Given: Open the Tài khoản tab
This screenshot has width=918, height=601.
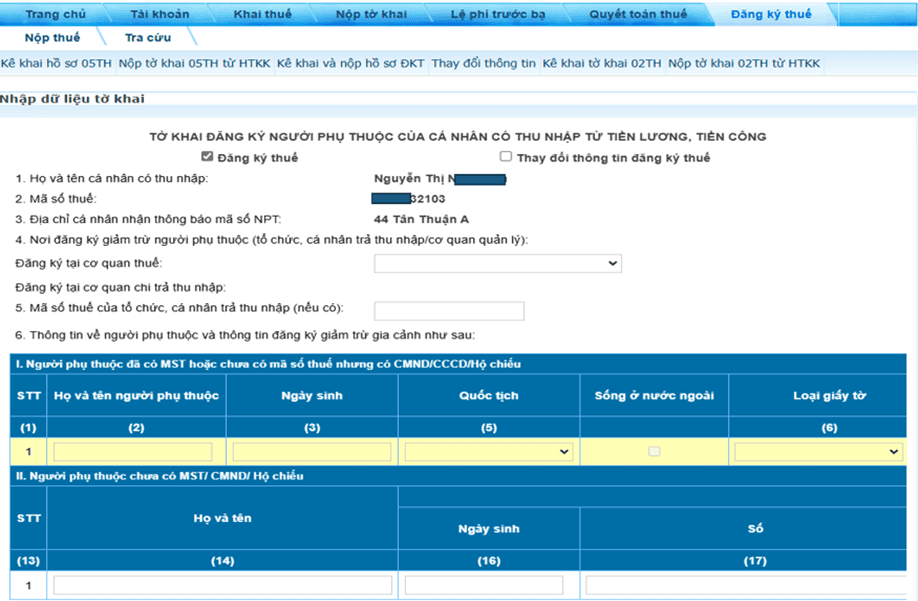Looking at the screenshot, I should pos(159,15).
